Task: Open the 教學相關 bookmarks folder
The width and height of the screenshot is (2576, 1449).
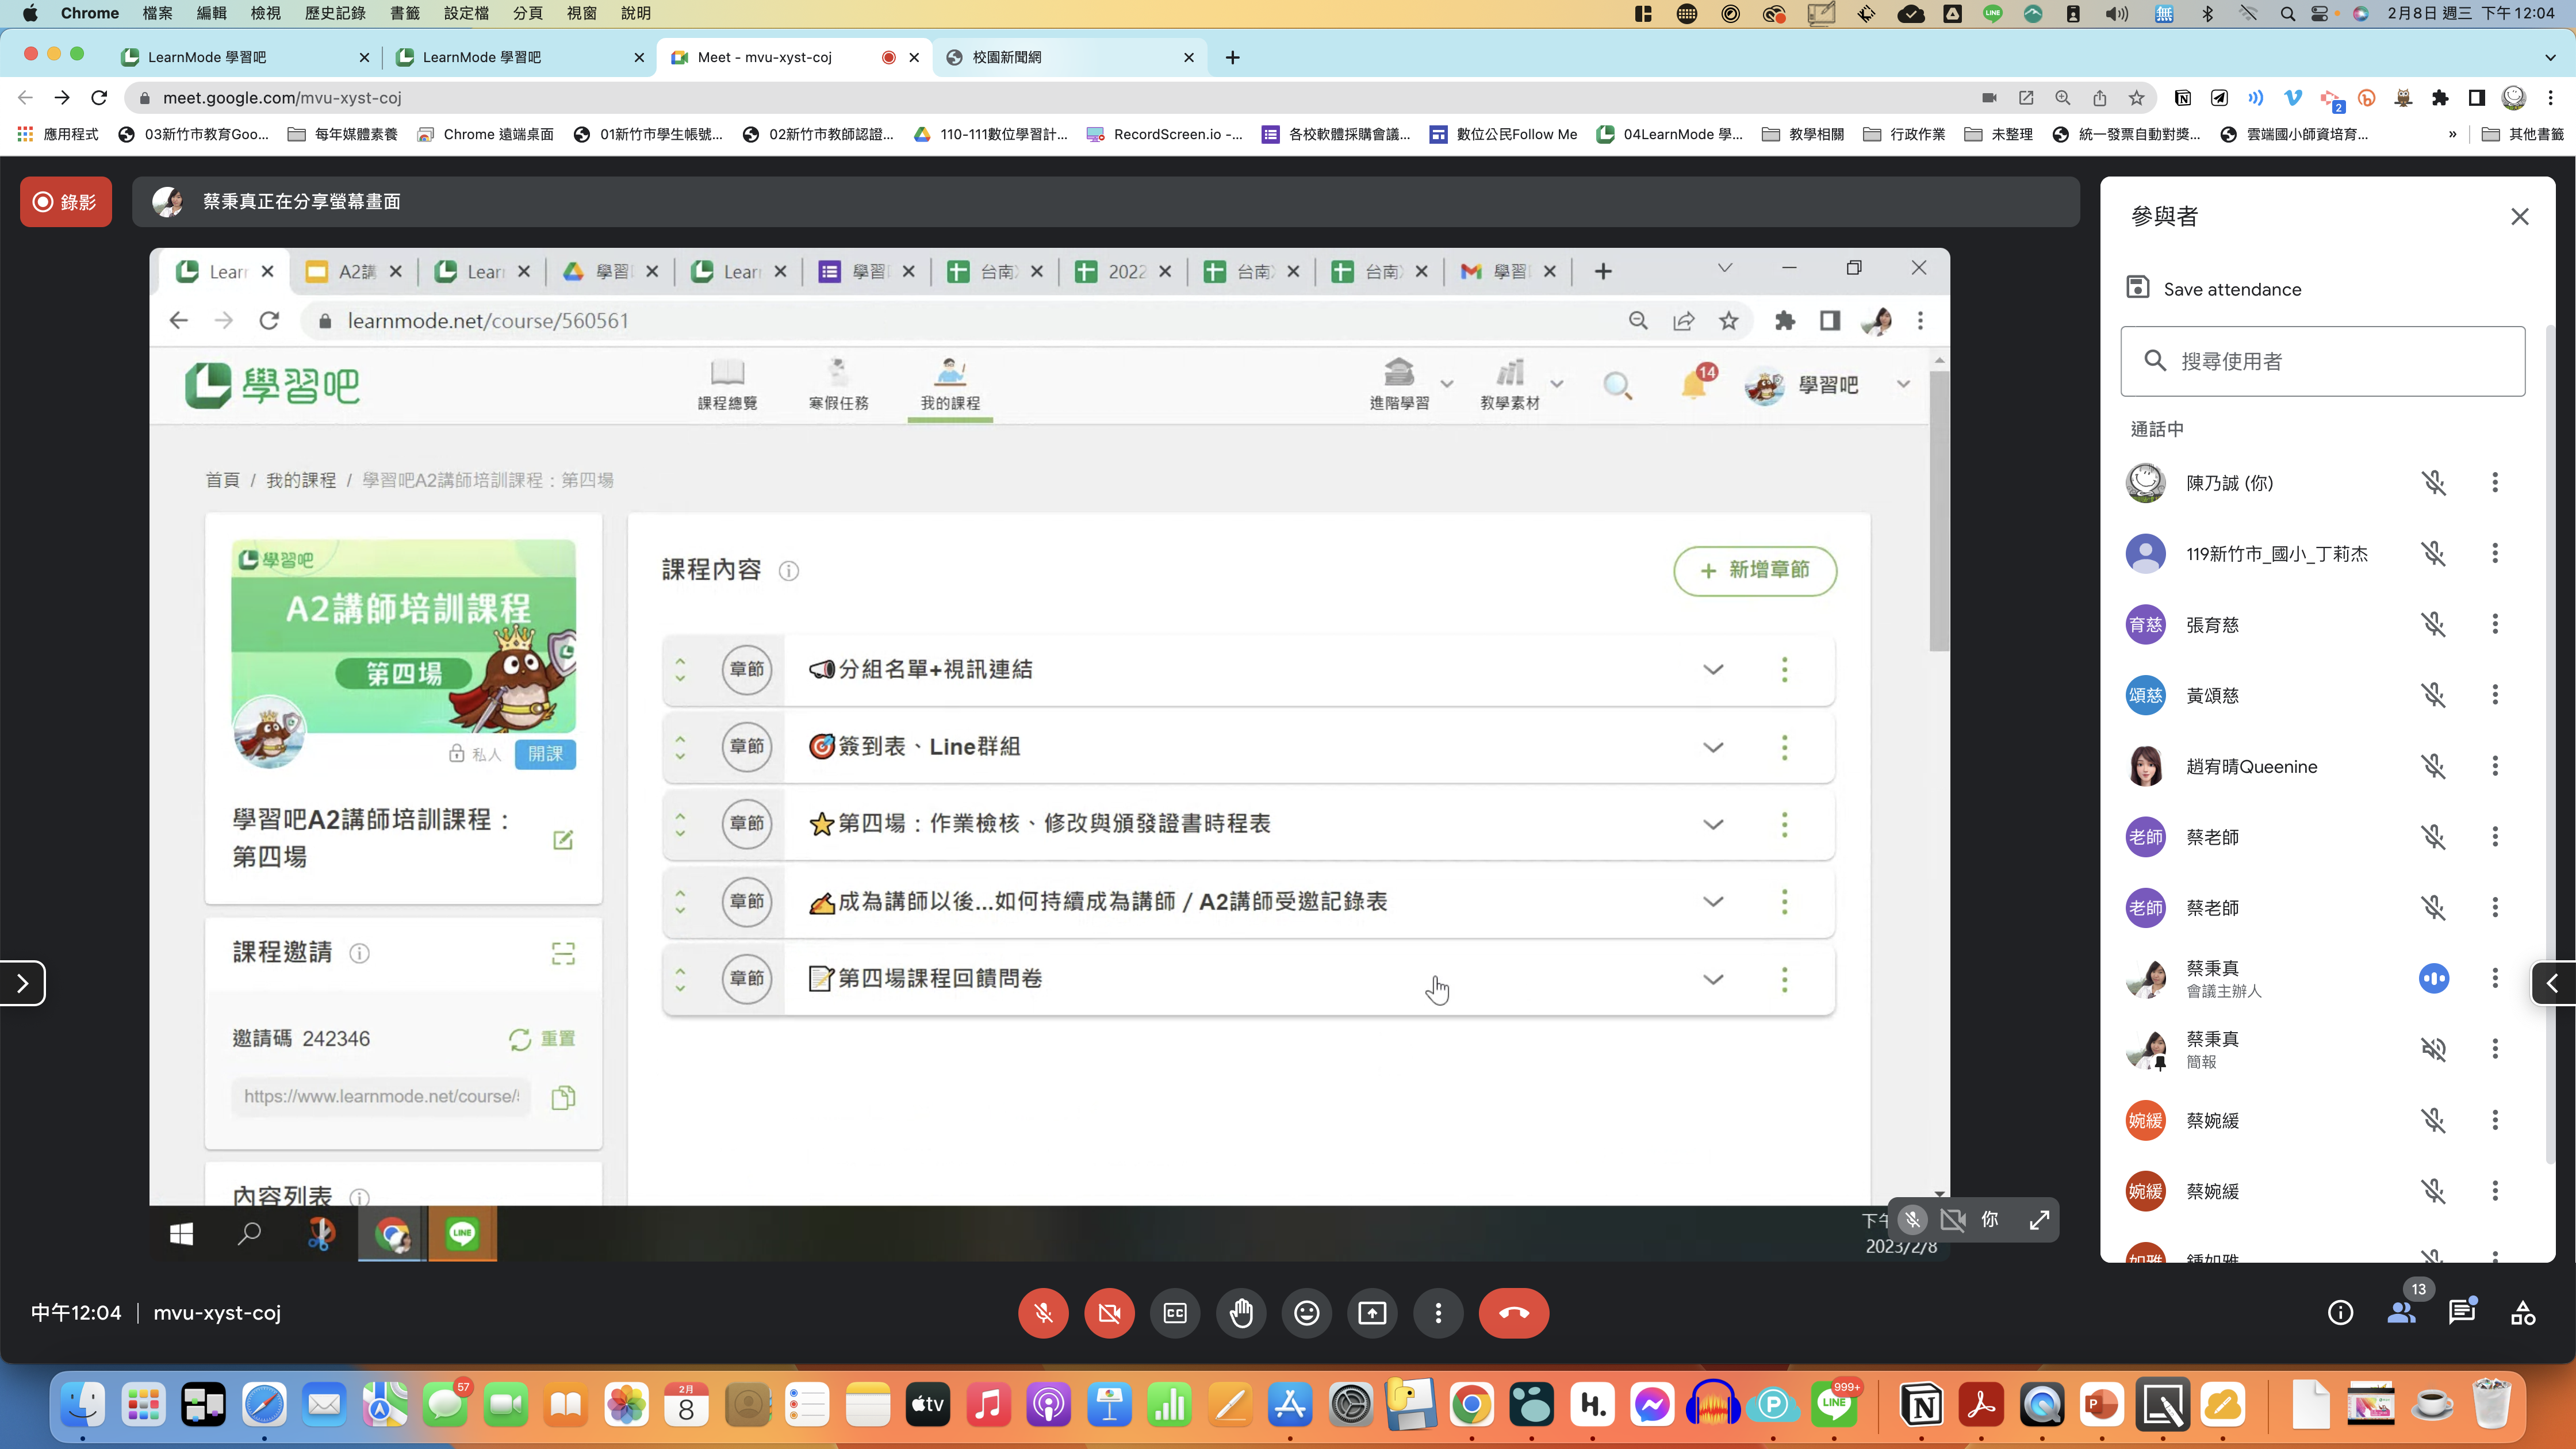Action: click(1804, 134)
